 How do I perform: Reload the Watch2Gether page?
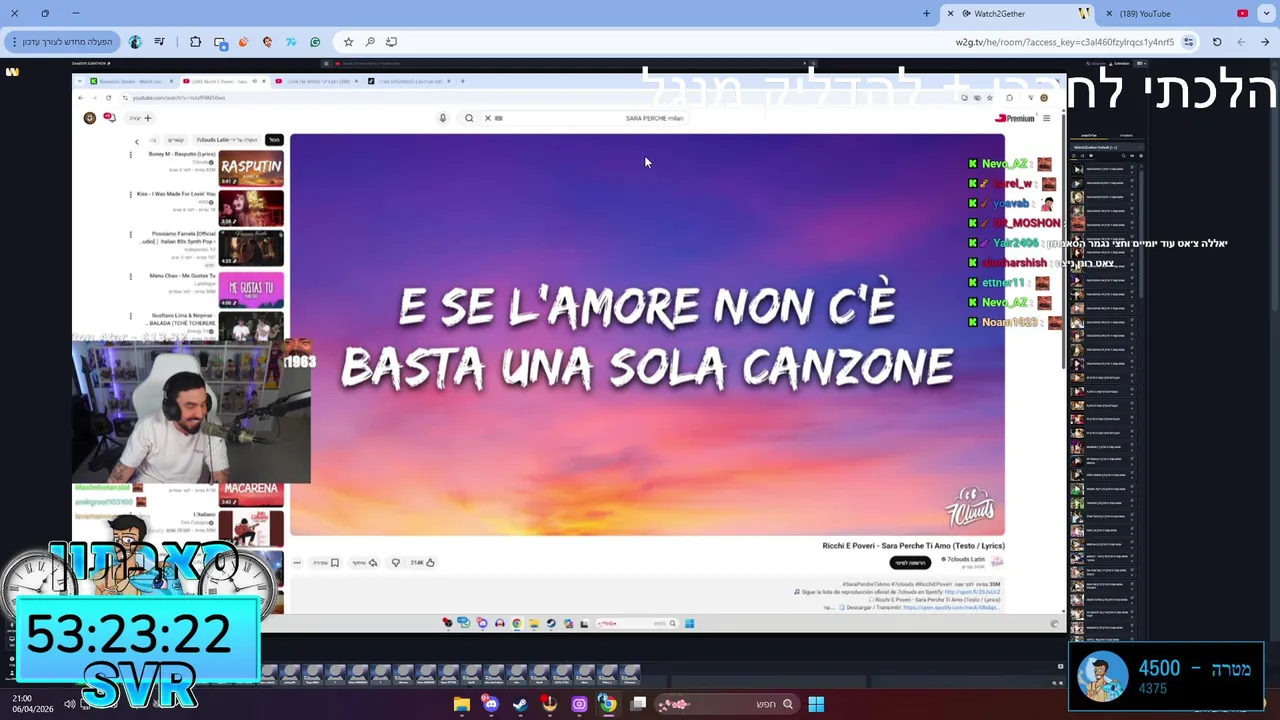(x=1217, y=42)
